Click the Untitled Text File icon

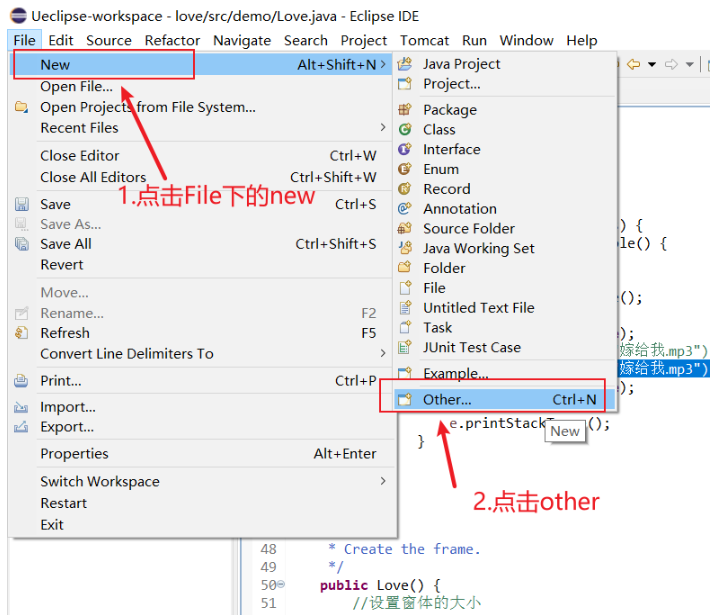click(405, 307)
